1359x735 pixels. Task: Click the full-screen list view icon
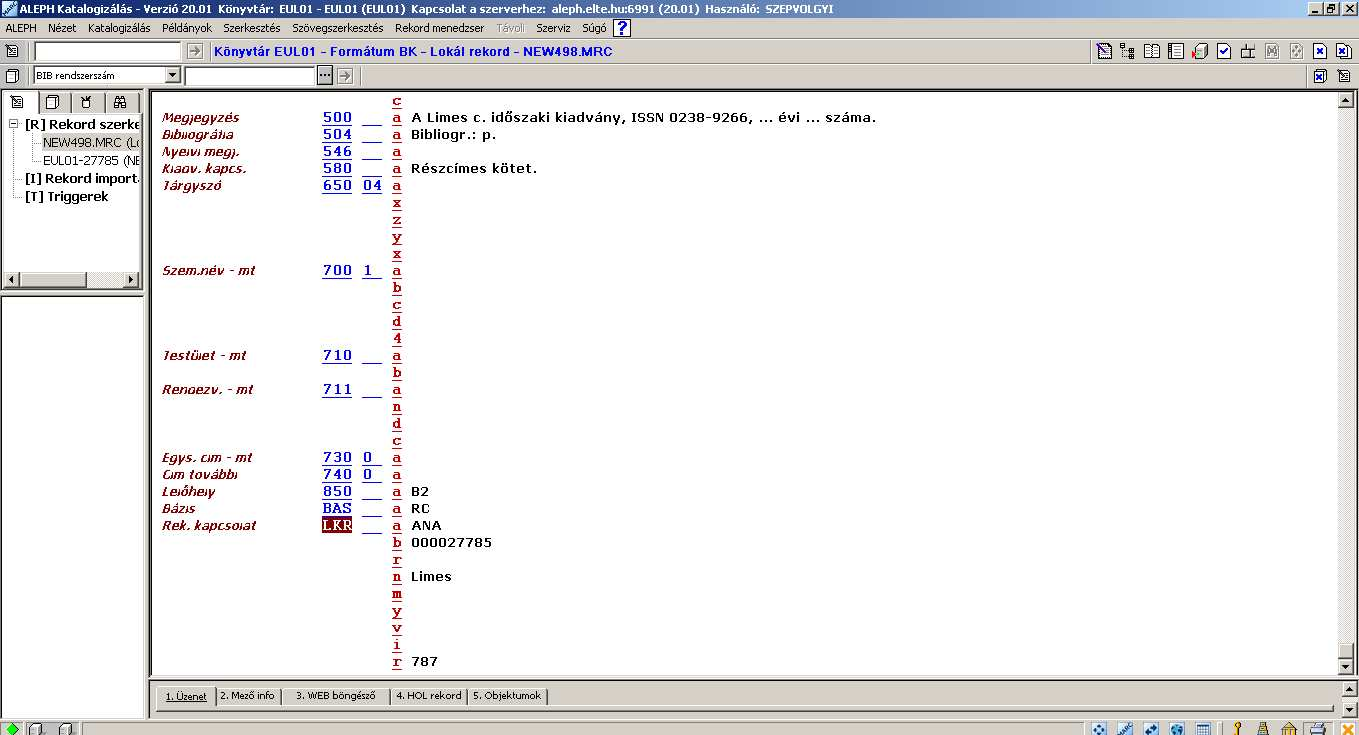point(1176,51)
